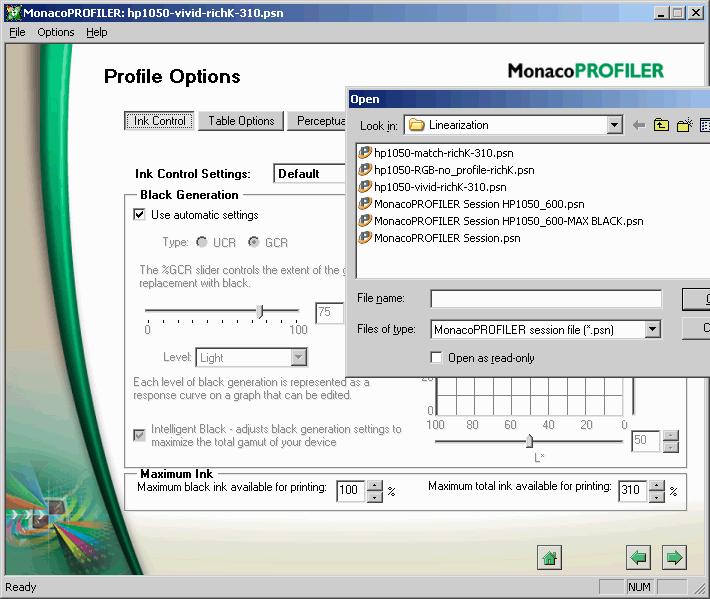Select MonacoPROFILER Session HP1050_600-MAX BLACK.psn
The image size is (710, 599).
(509, 221)
